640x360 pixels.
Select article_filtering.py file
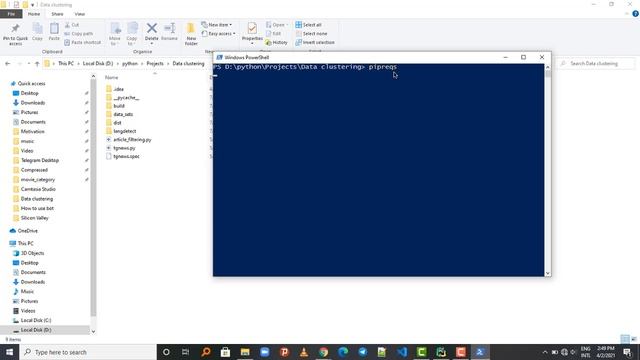[132, 140]
